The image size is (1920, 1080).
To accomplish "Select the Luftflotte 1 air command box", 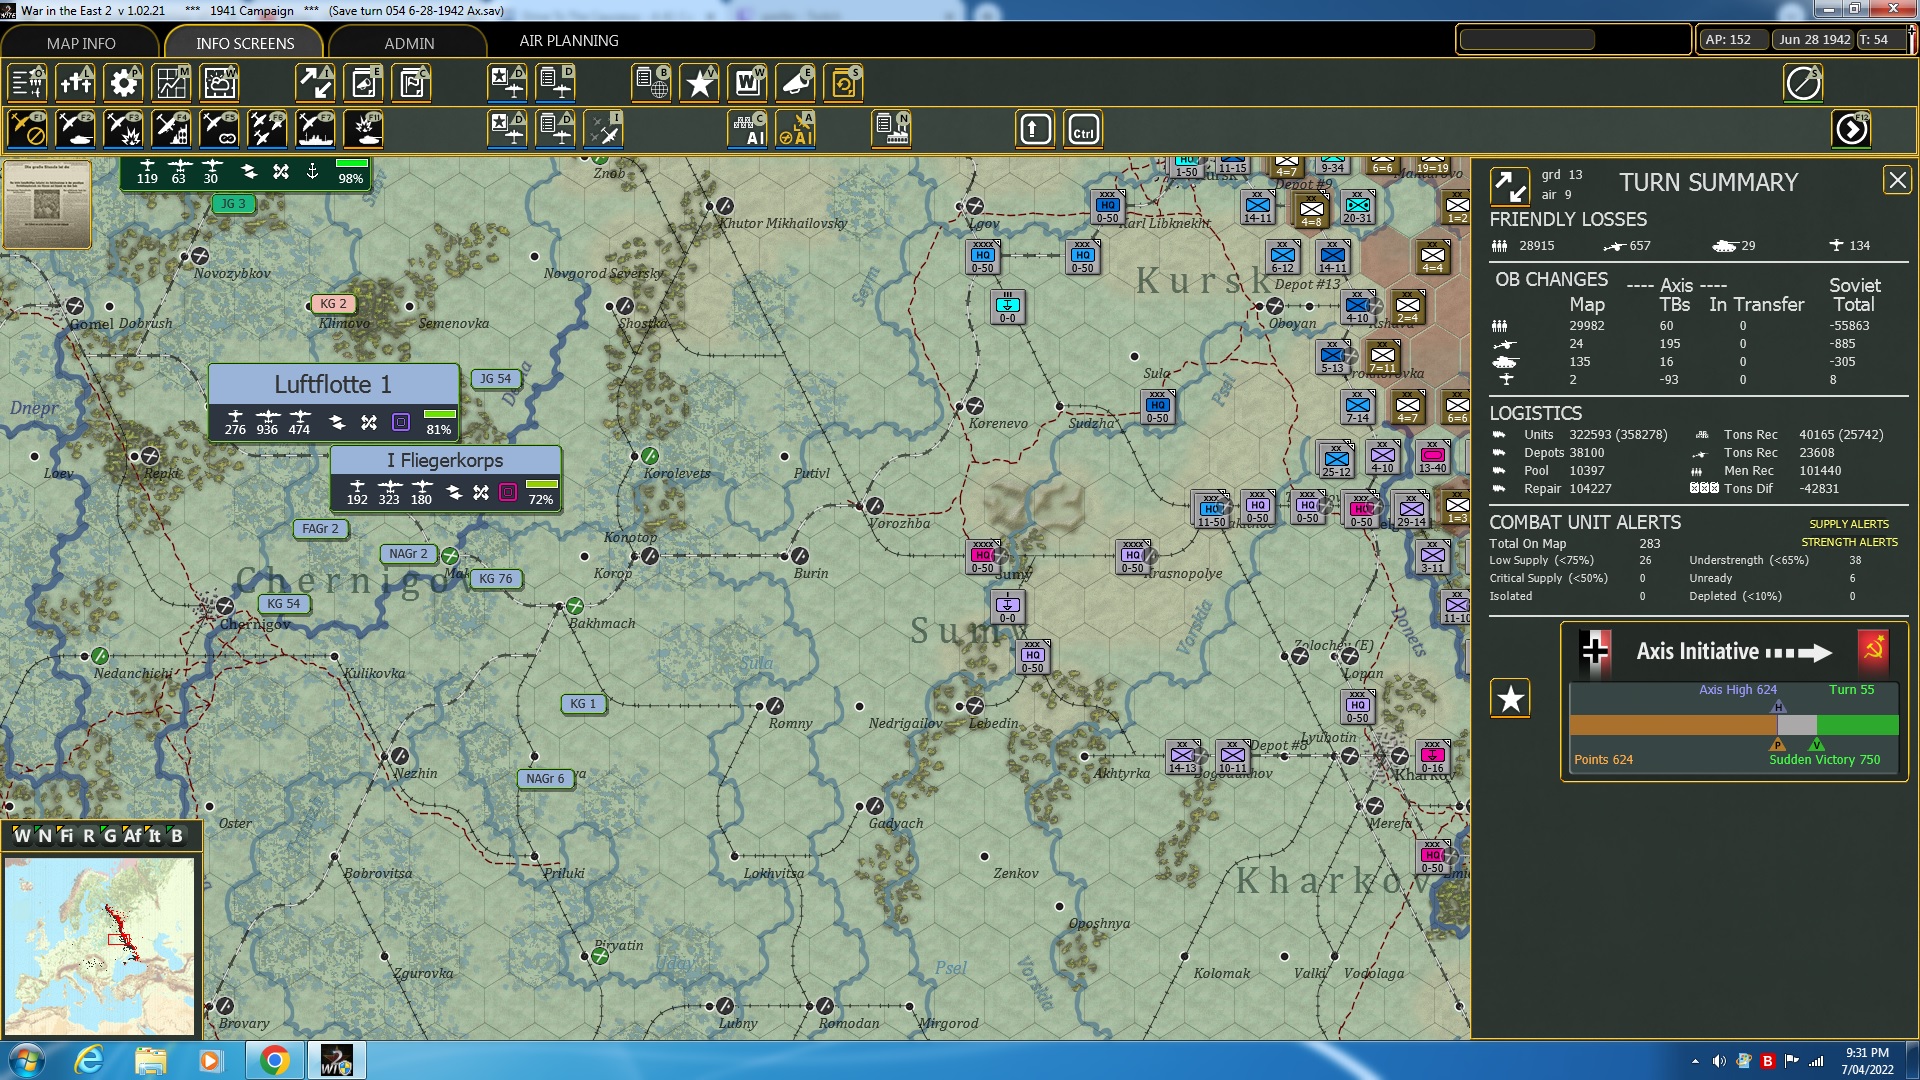I will pos(333,401).
